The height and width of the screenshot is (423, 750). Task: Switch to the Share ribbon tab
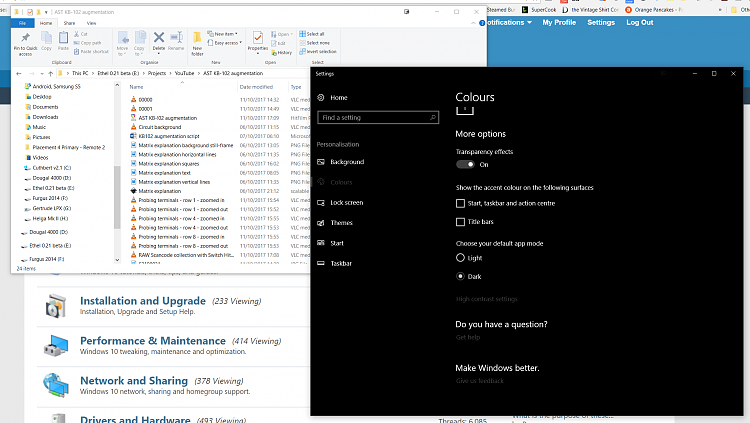(x=69, y=23)
